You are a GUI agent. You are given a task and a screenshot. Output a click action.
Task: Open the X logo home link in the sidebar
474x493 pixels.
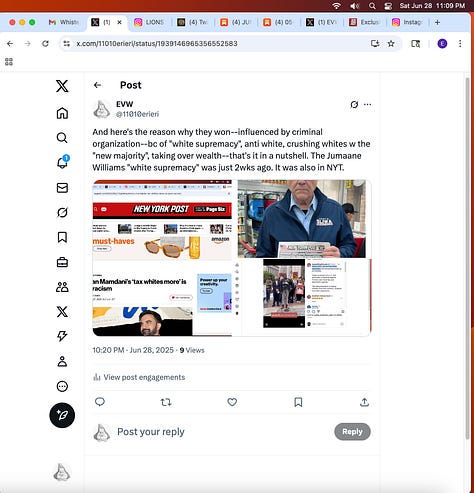pyautogui.click(x=62, y=86)
